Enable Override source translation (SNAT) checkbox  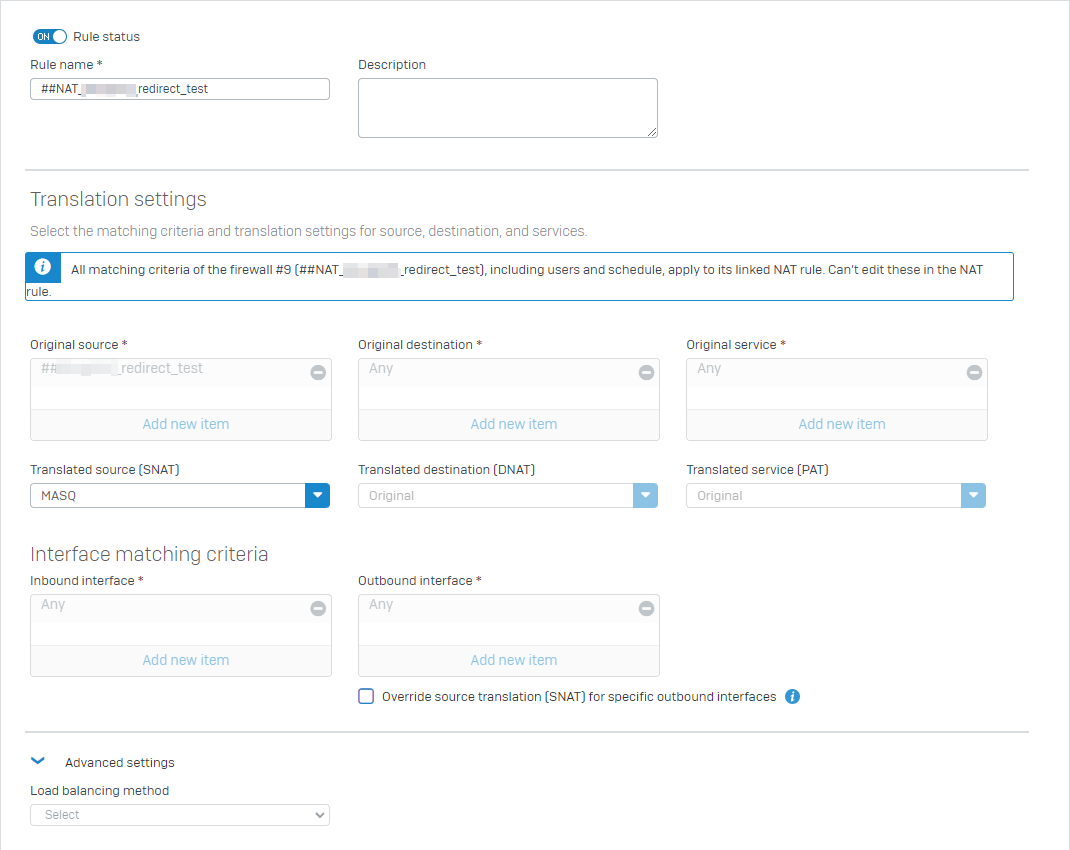tap(366, 697)
